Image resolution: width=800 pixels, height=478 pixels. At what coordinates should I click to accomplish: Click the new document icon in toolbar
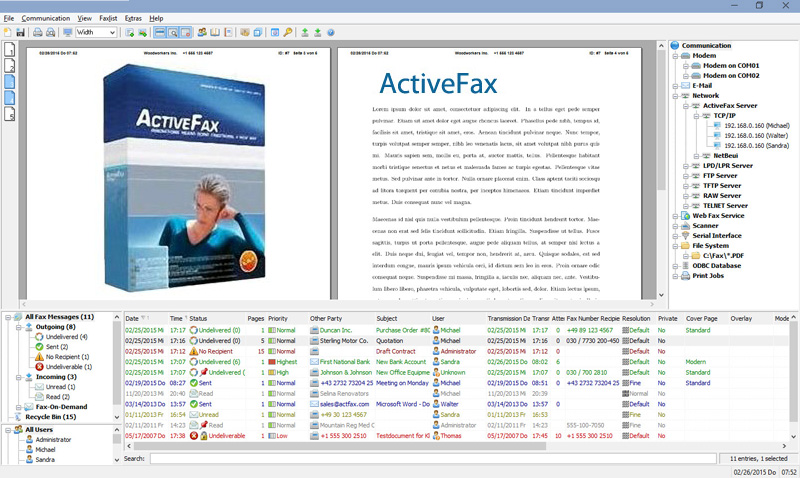click(x=7, y=32)
